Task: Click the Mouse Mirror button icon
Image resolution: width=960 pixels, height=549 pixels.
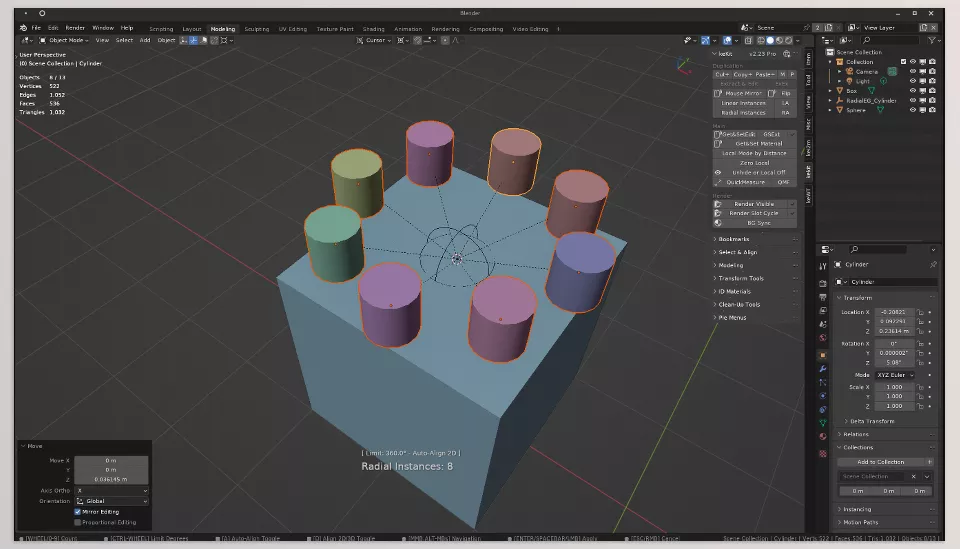Action: pos(718,94)
